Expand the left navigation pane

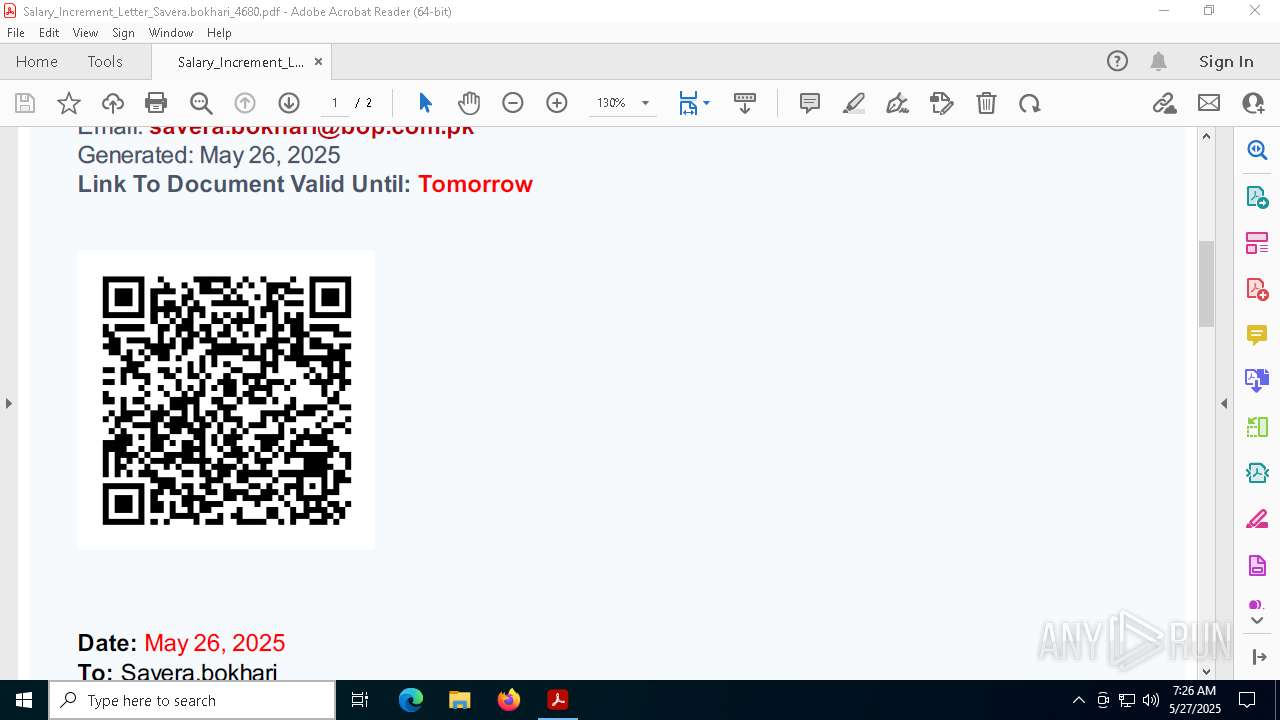[x=8, y=403]
